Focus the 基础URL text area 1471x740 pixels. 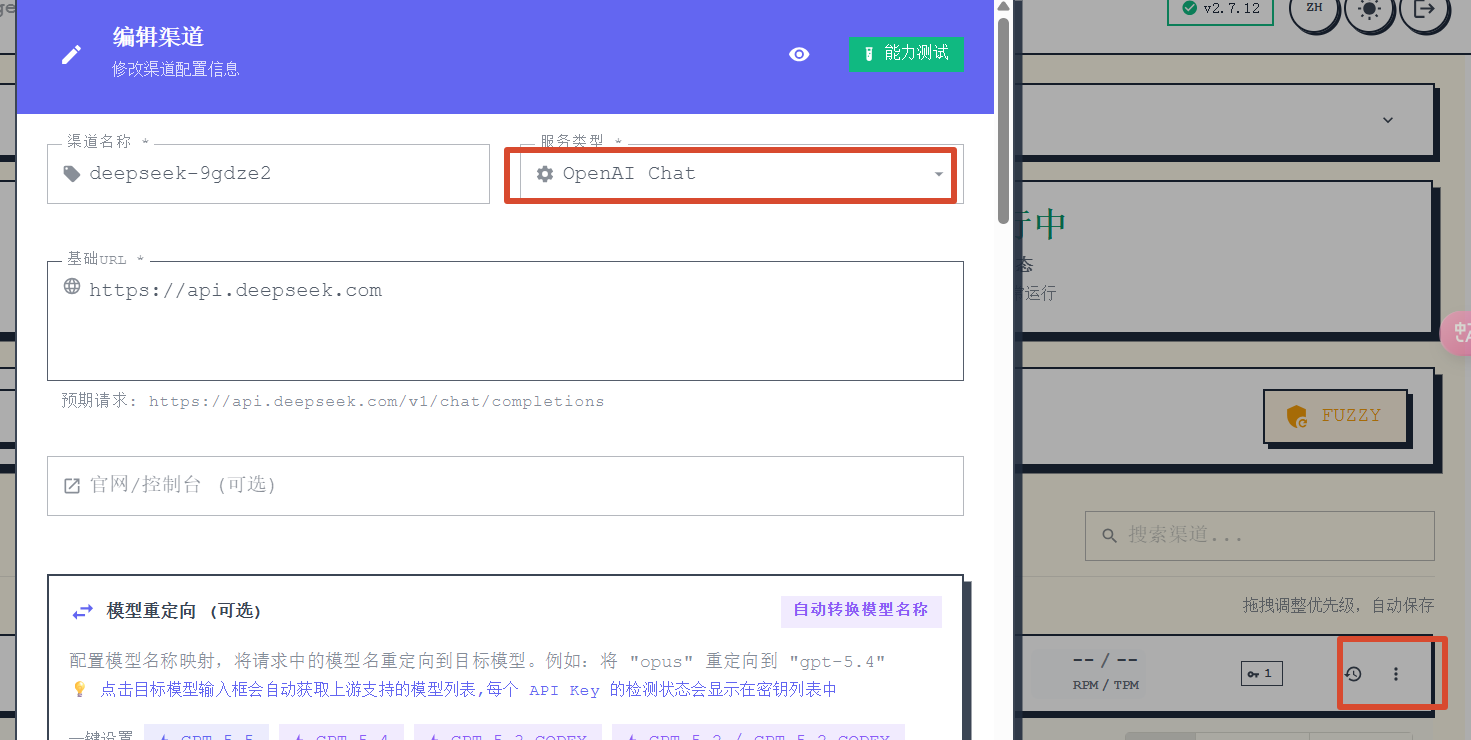tap(505, 321)
